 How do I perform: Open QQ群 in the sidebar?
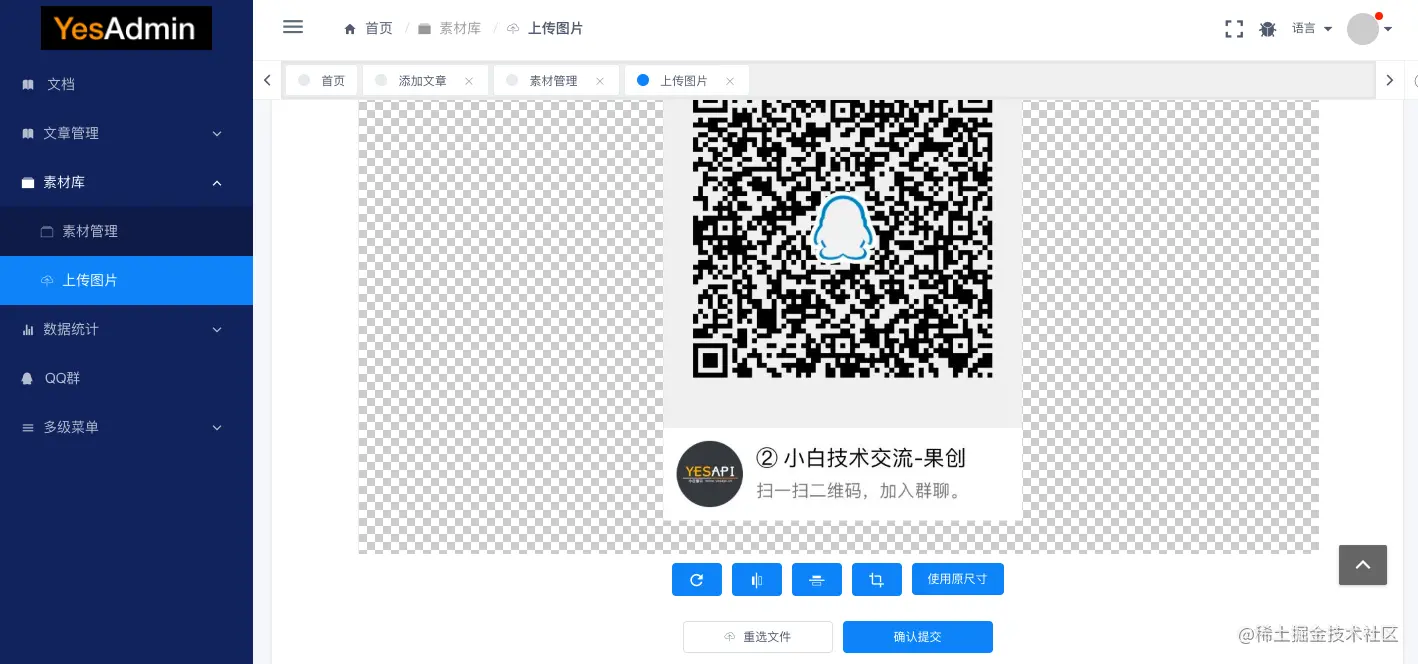tap(126, 378)
